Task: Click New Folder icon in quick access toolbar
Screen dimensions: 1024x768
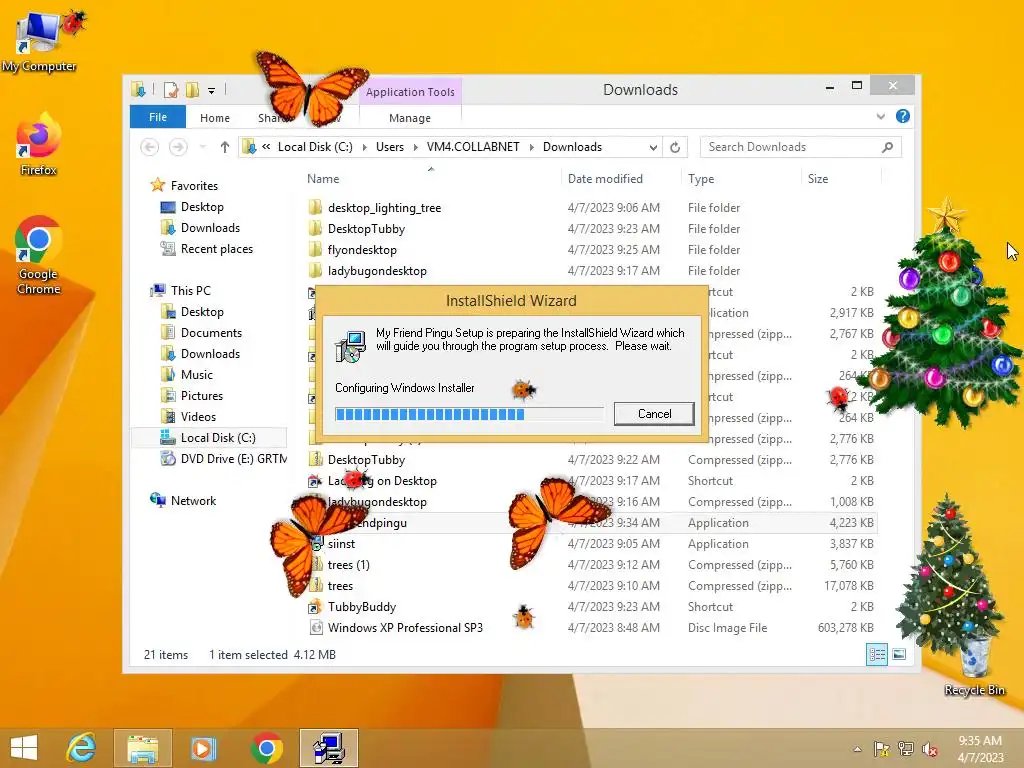Action: (193, 89)
